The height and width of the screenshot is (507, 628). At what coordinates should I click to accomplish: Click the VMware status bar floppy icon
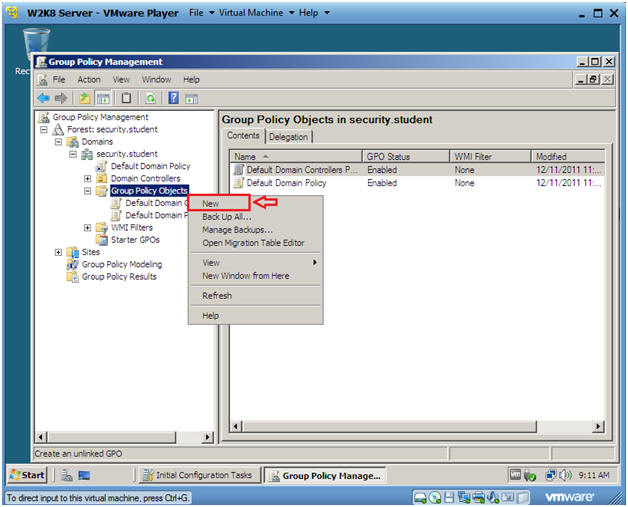[x=449, y=497]
